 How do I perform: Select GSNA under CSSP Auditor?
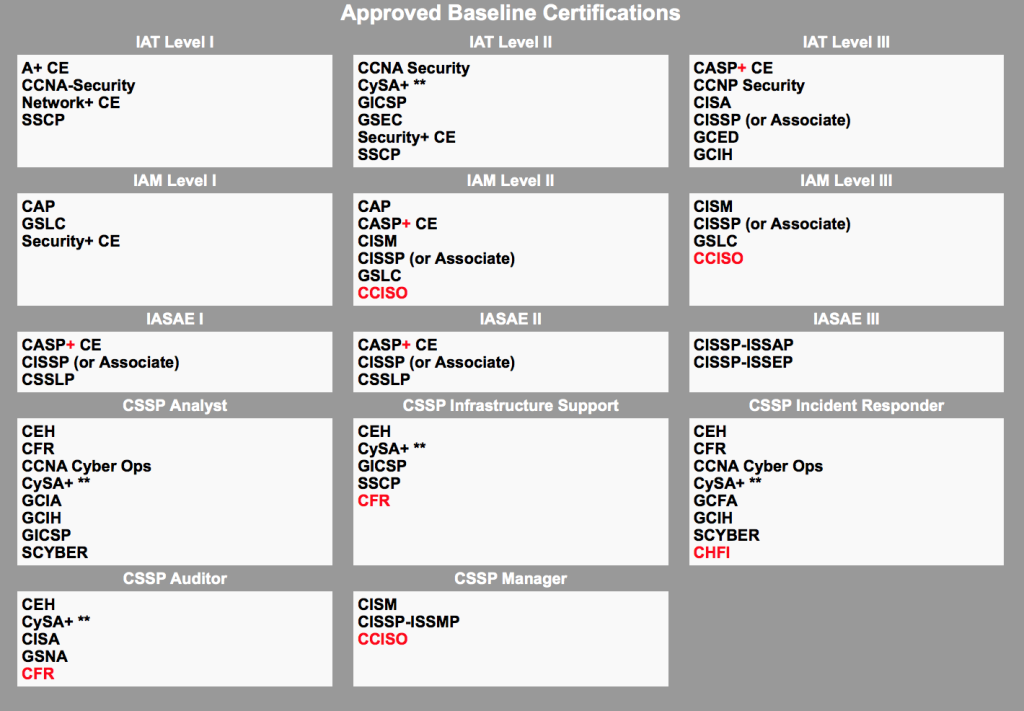pyautogui.click(x=44, y=656)
